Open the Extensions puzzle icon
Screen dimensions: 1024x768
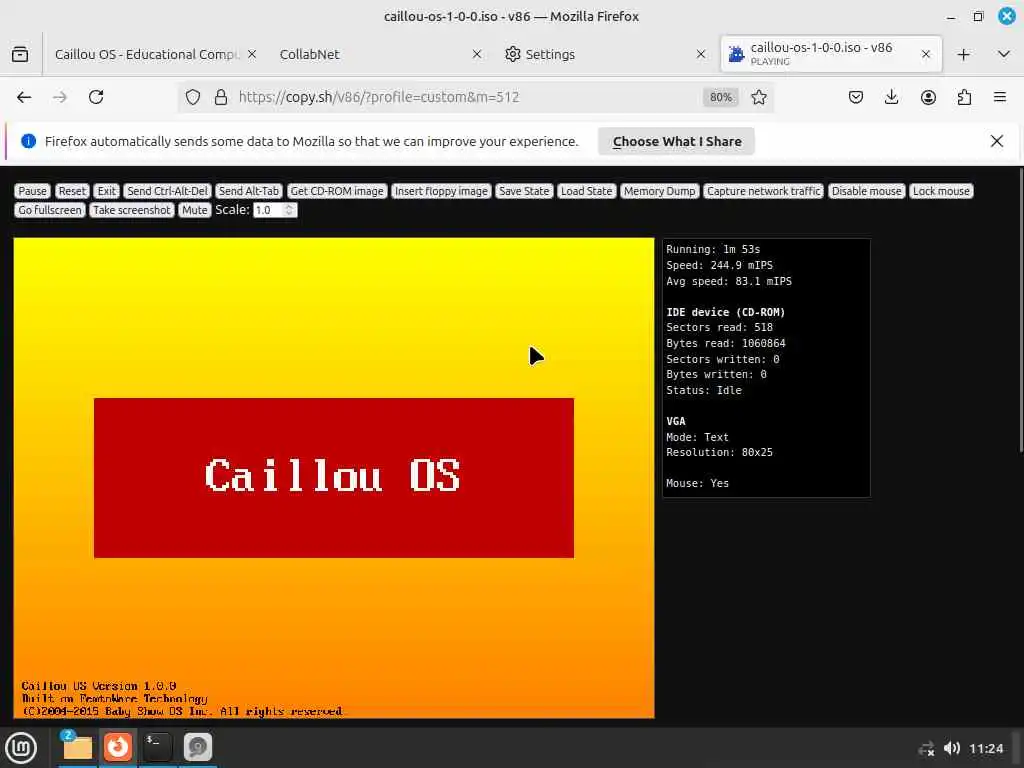(964, 97)
